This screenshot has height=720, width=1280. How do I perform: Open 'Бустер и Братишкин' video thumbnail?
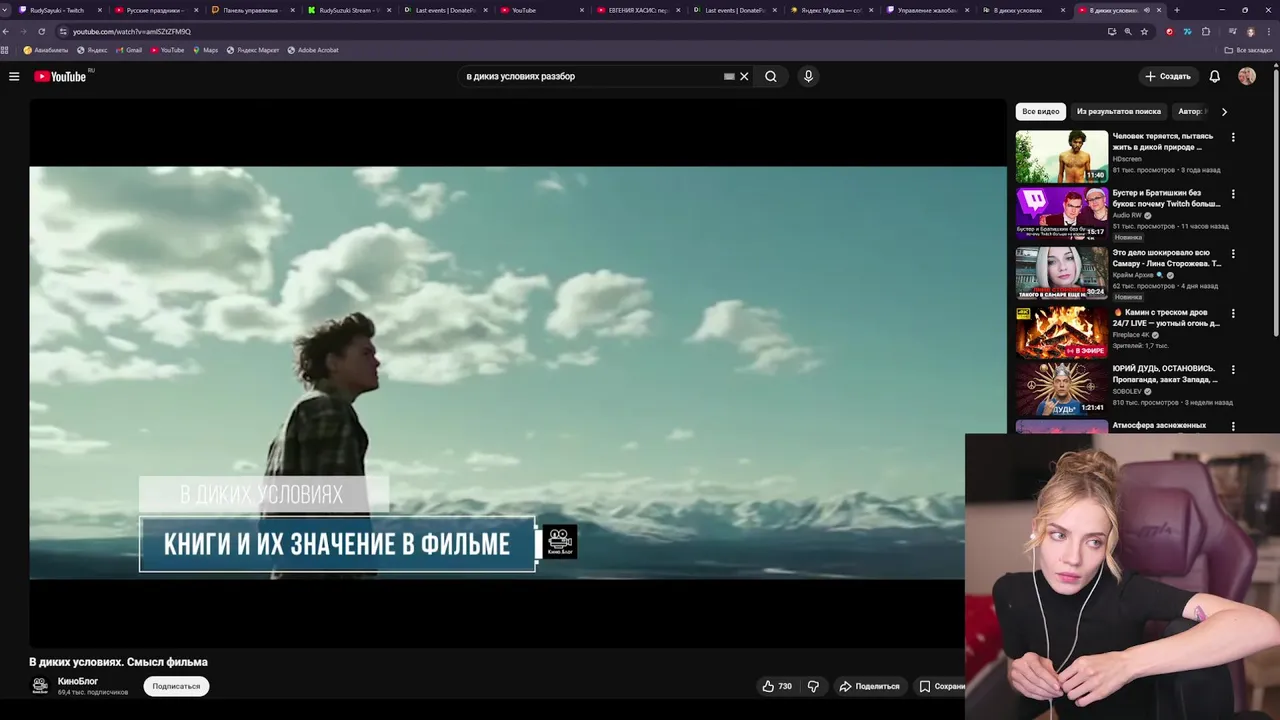pos(1062,213)
